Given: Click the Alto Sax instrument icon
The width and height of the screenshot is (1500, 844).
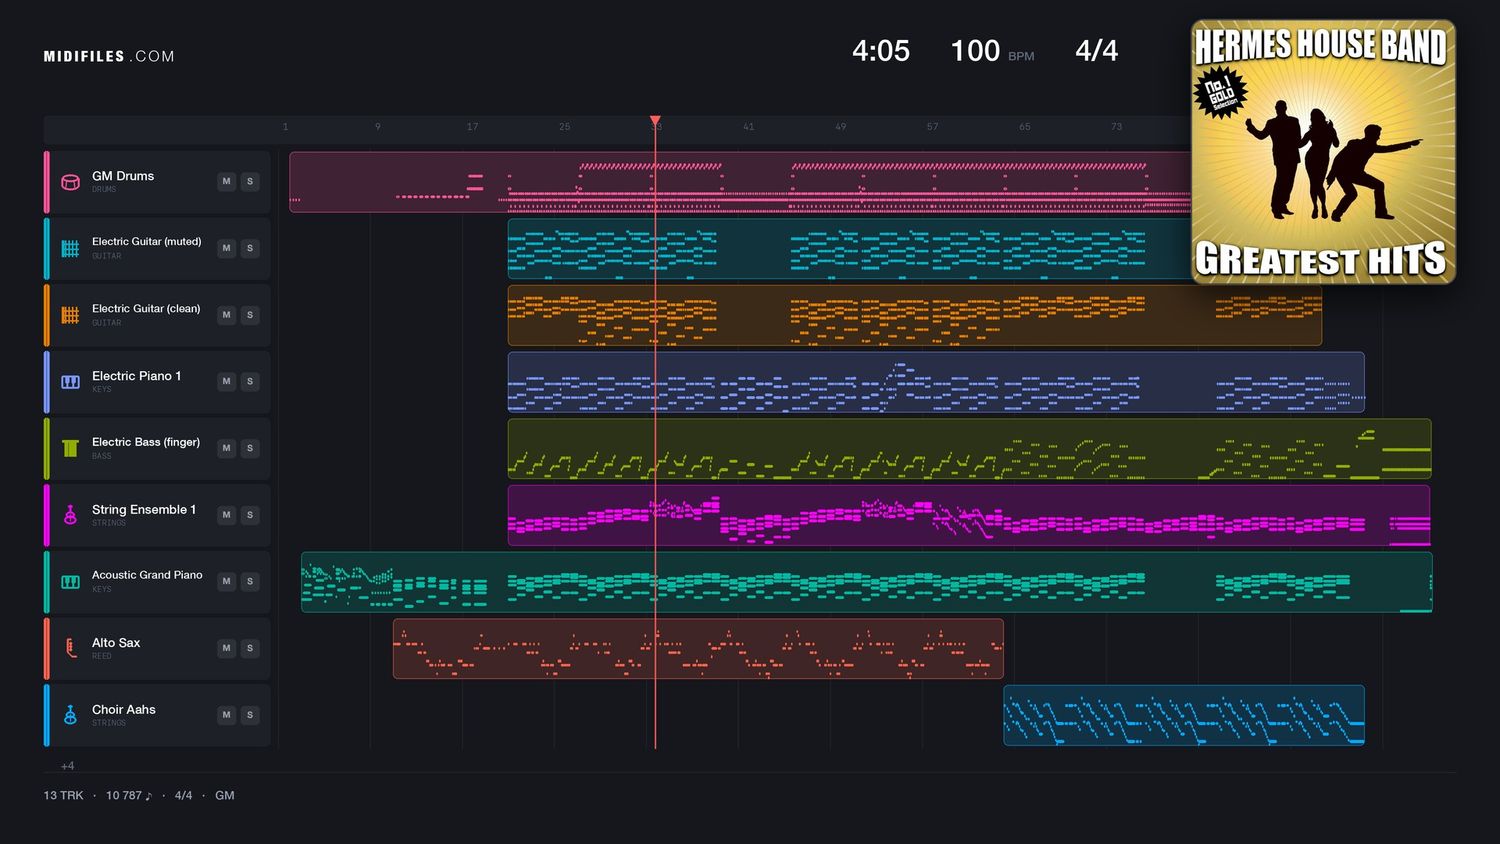Looking at the screenshot, I should (x=70, y=648).
